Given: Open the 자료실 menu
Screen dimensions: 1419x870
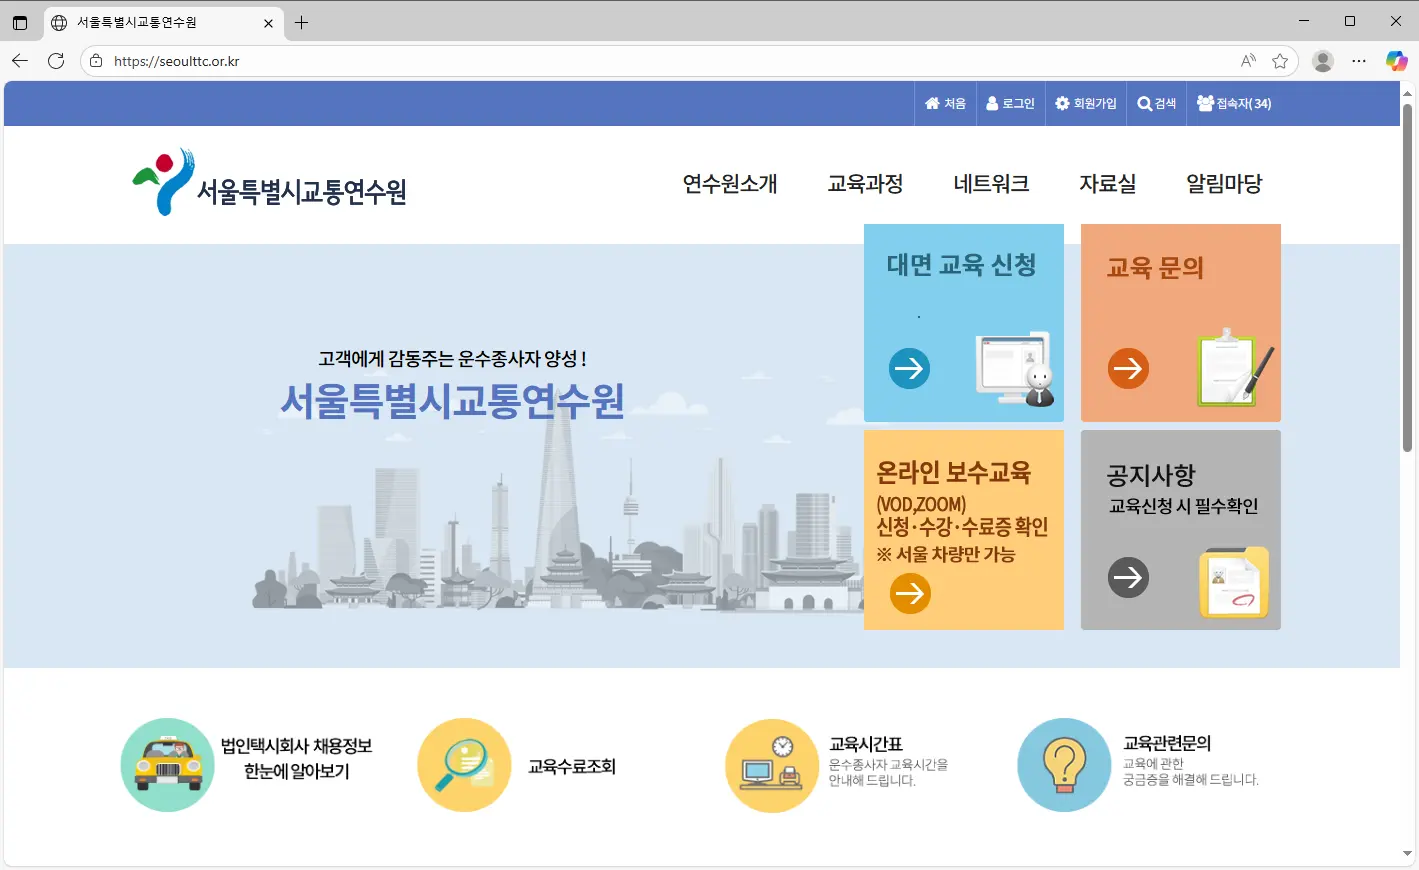Looking at the screenshot, I should tap(1107, 184).
